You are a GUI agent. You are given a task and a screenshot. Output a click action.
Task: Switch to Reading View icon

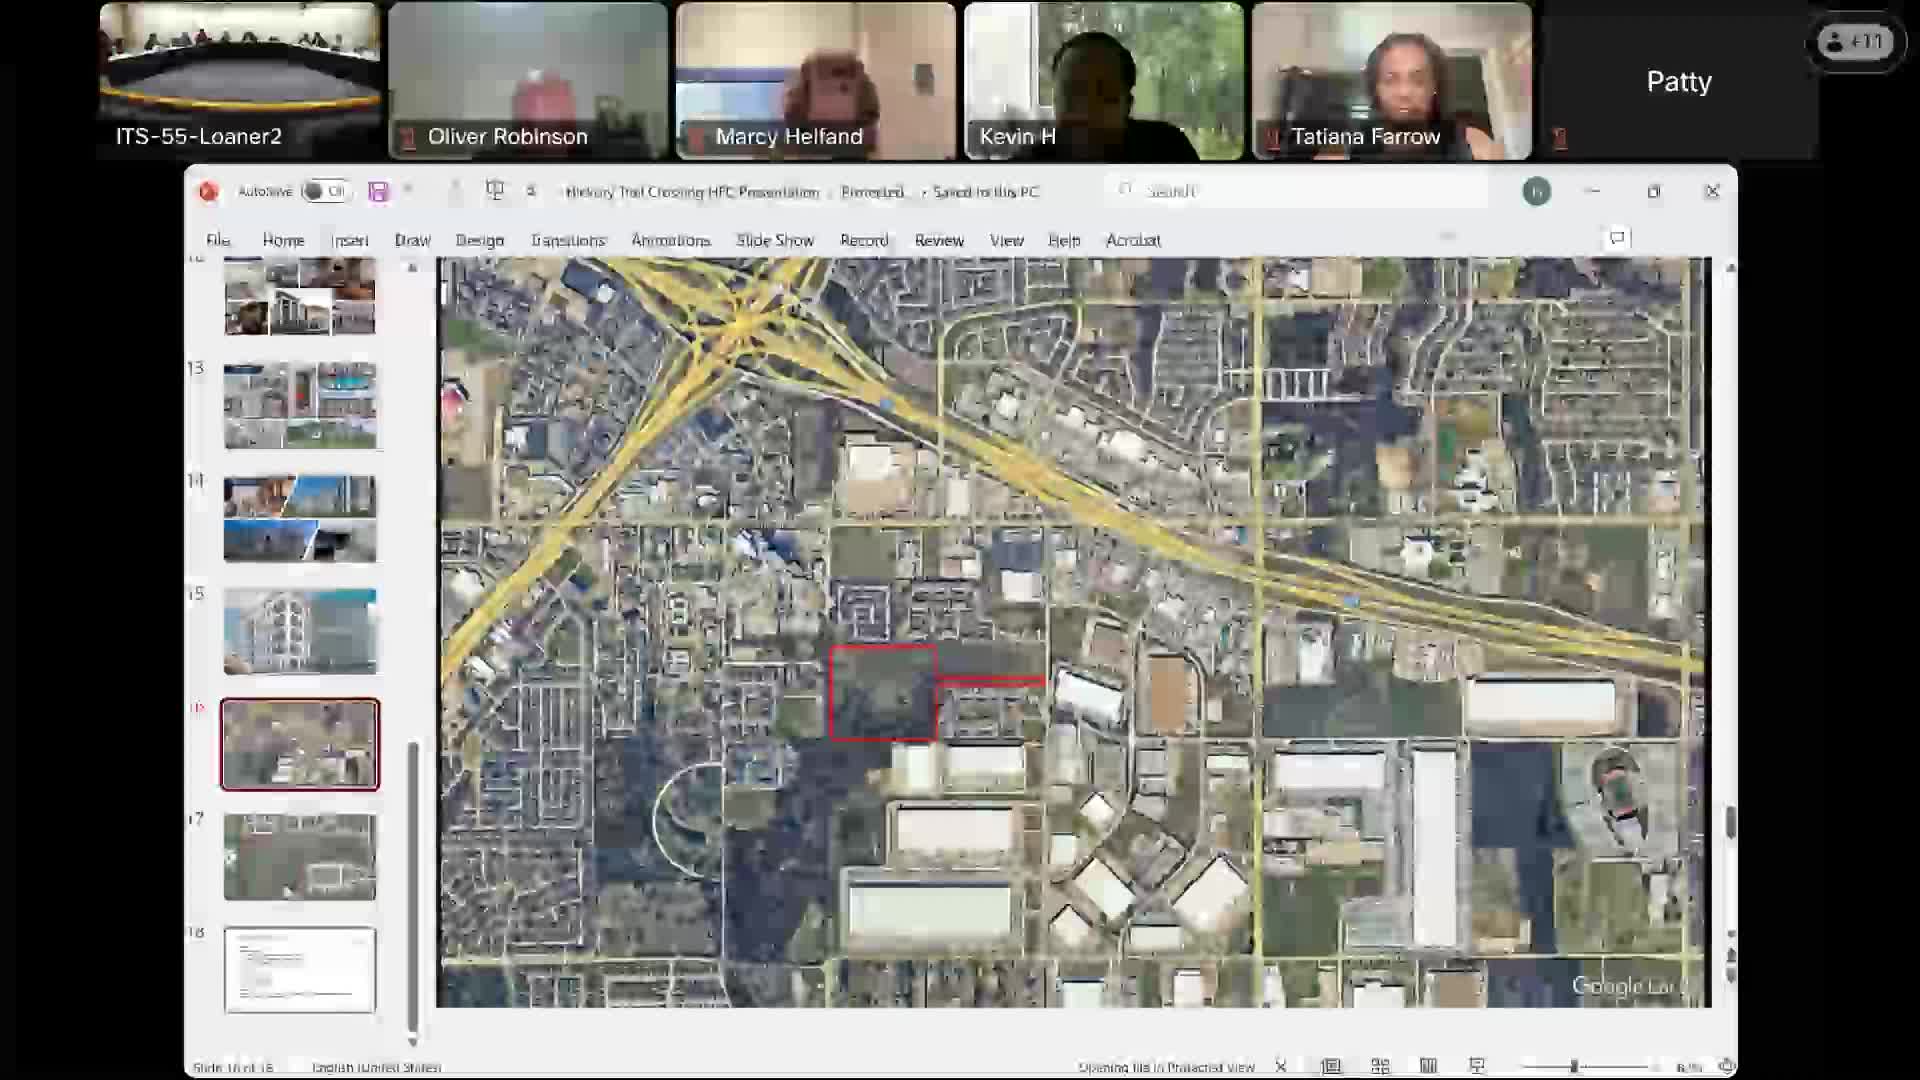pyautogui.click(x=1428, y=1066)
